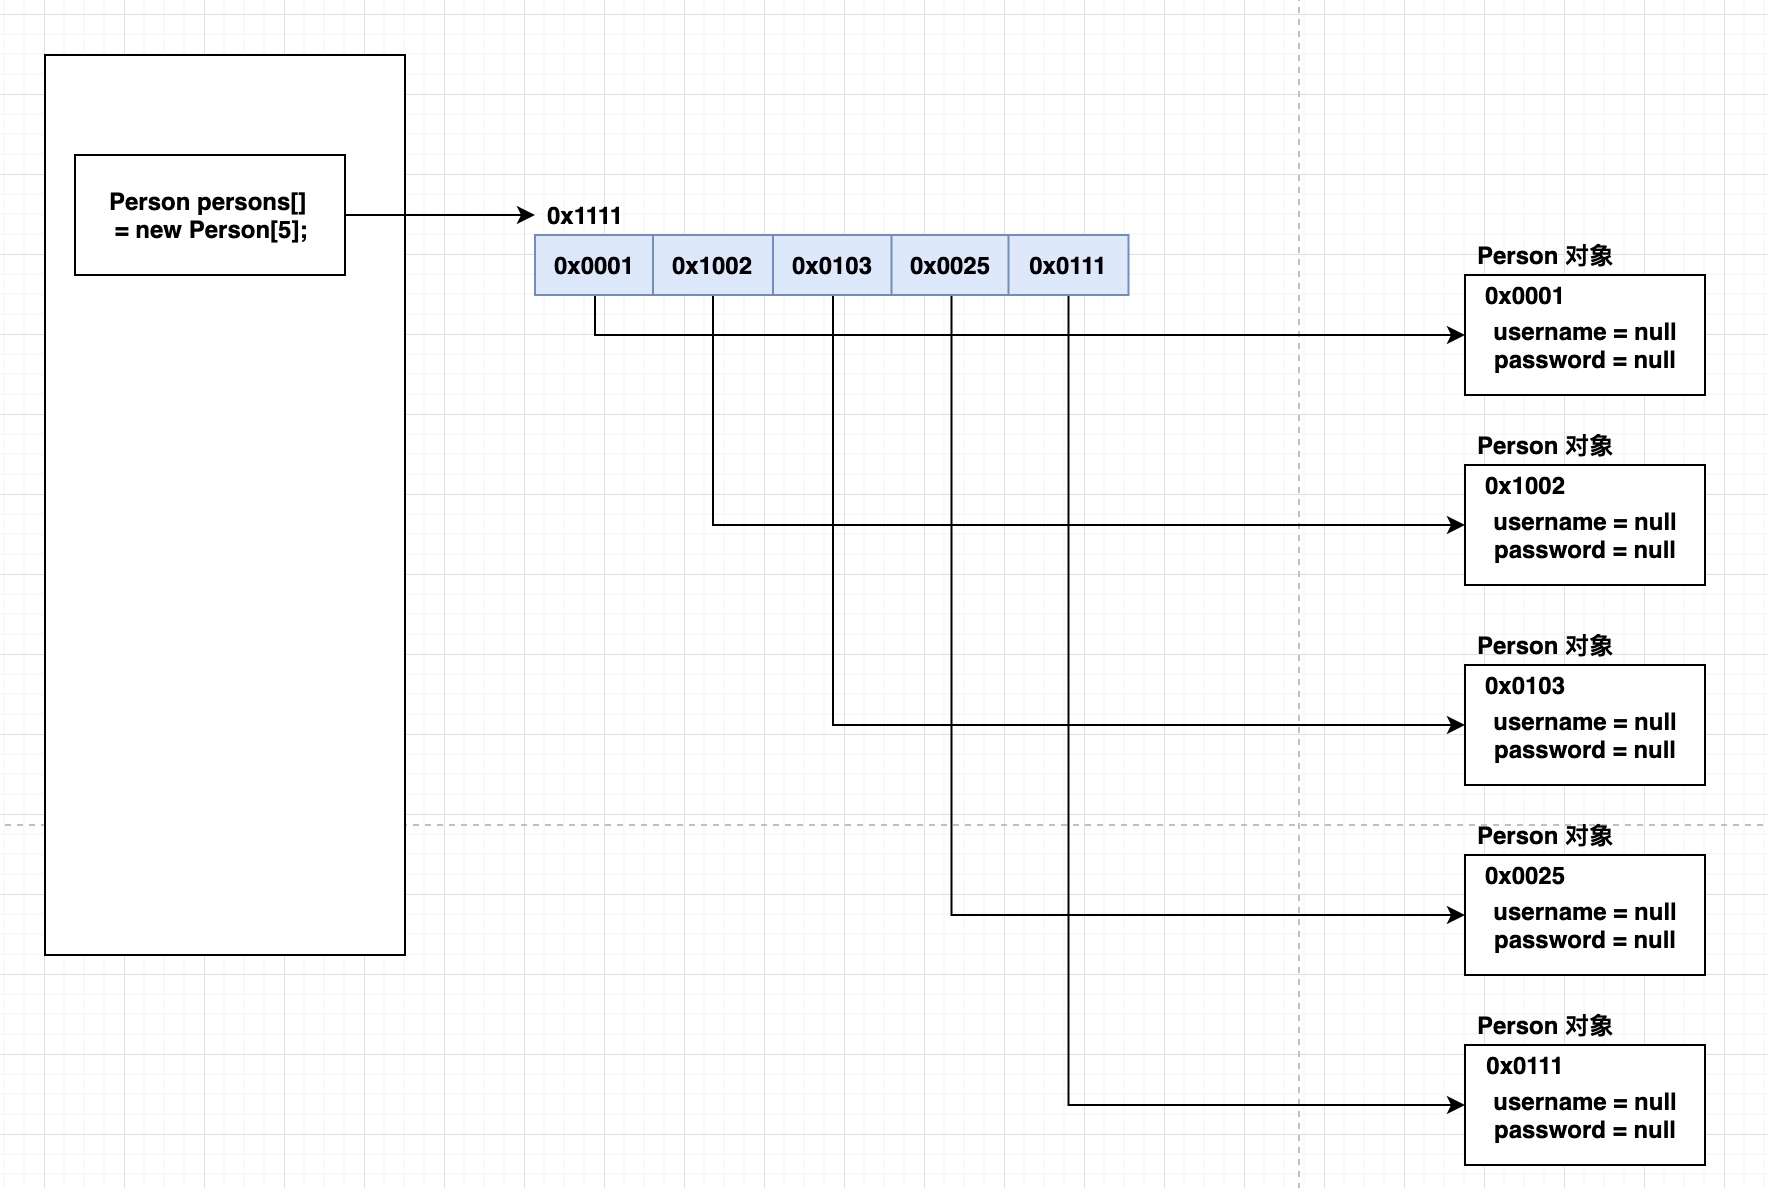The width and height of the screenshot is (1768, 1188).
Task: Click the arrowhead entering the 0x0103 object
Action: point(1456,725)
